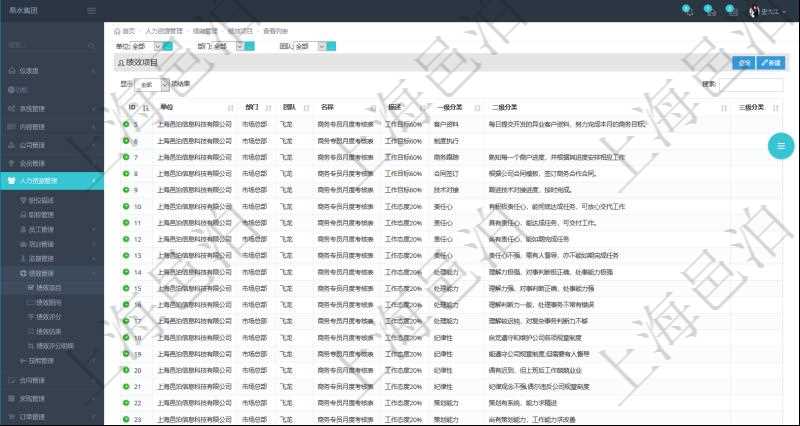The image size is (800, 426).
Task: Click the 搜索 input field
Action: click(750, 85)
